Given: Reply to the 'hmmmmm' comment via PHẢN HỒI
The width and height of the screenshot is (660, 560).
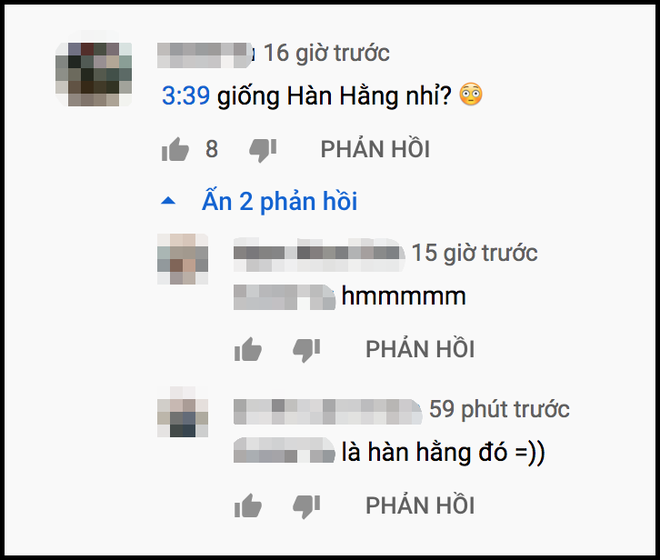Looking at the screenshot, I should (420, 349).
